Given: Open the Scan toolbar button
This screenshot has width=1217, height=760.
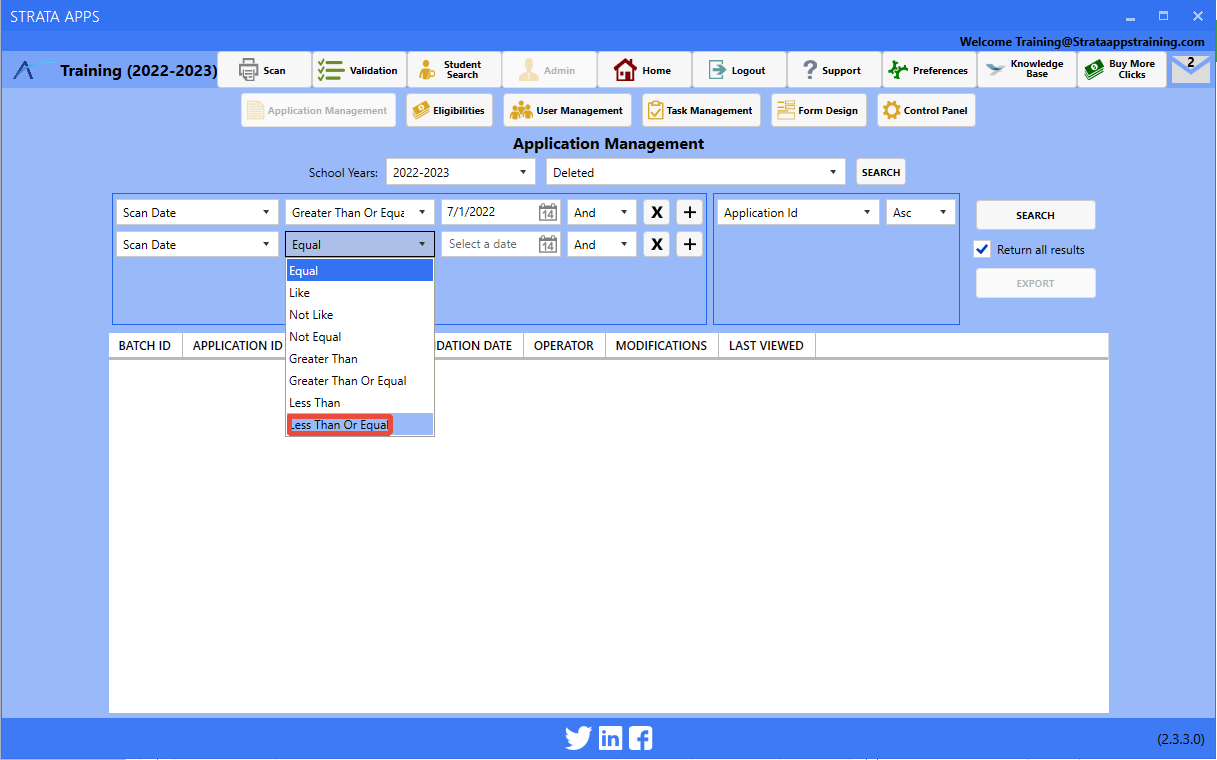Looking at the screenshot, I should coord(264,70).
